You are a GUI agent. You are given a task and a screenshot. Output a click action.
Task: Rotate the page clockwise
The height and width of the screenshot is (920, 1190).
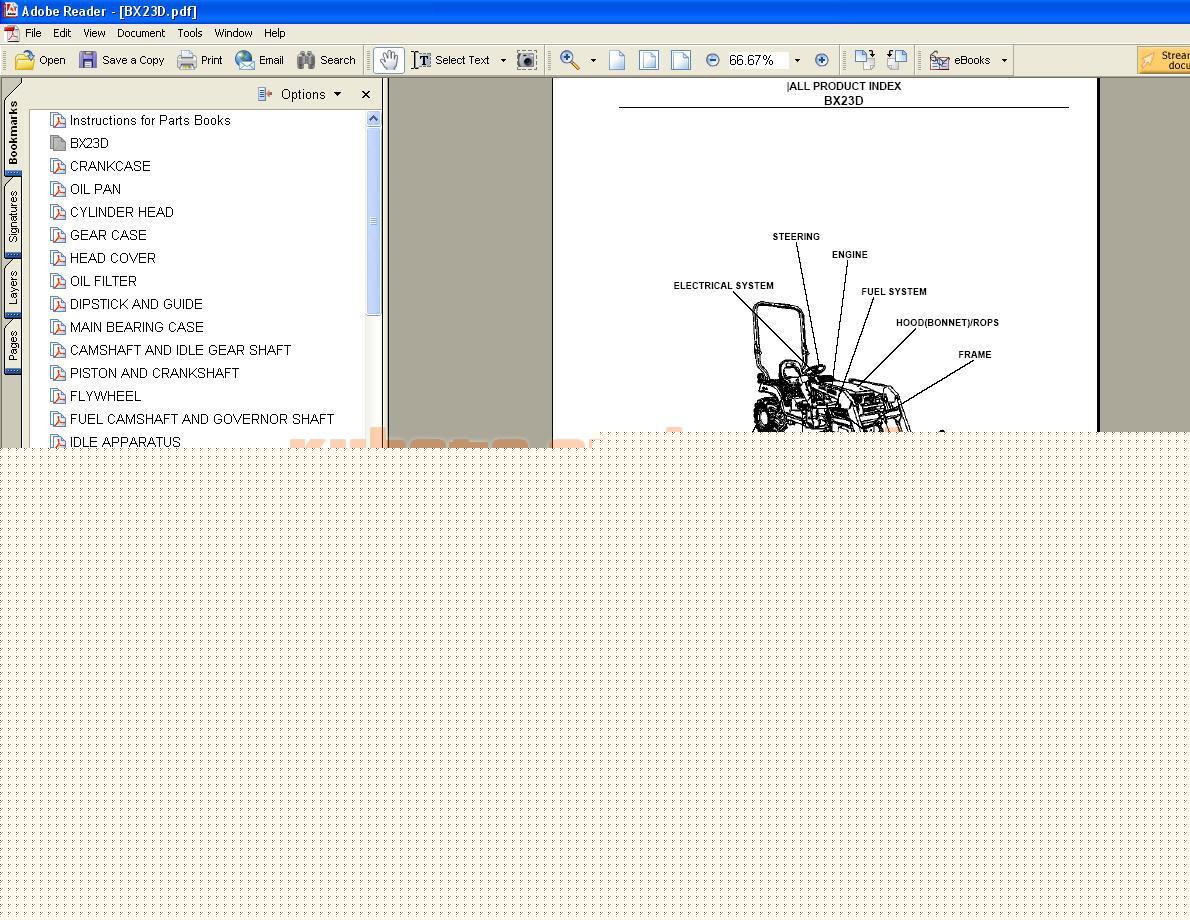864,60
